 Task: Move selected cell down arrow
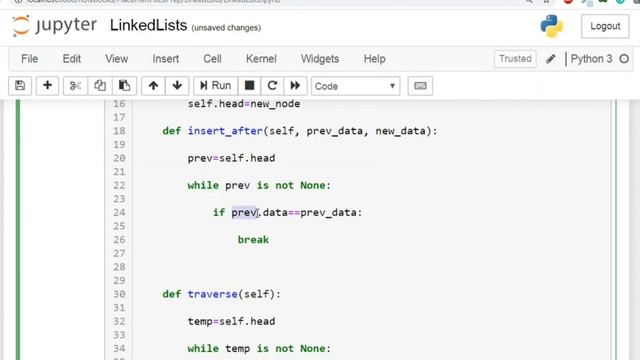point(177,86)
